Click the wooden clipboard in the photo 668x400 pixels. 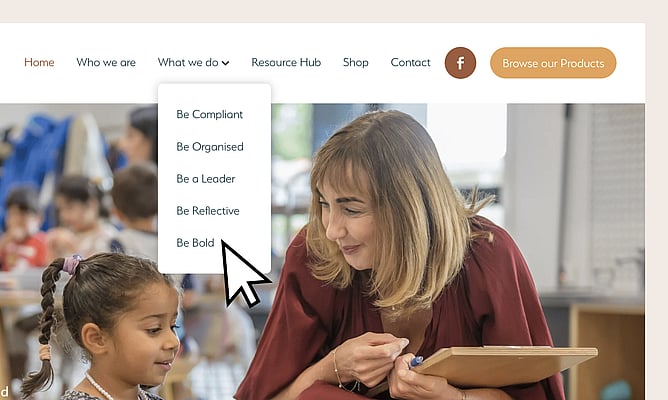(x=503, y=365)
